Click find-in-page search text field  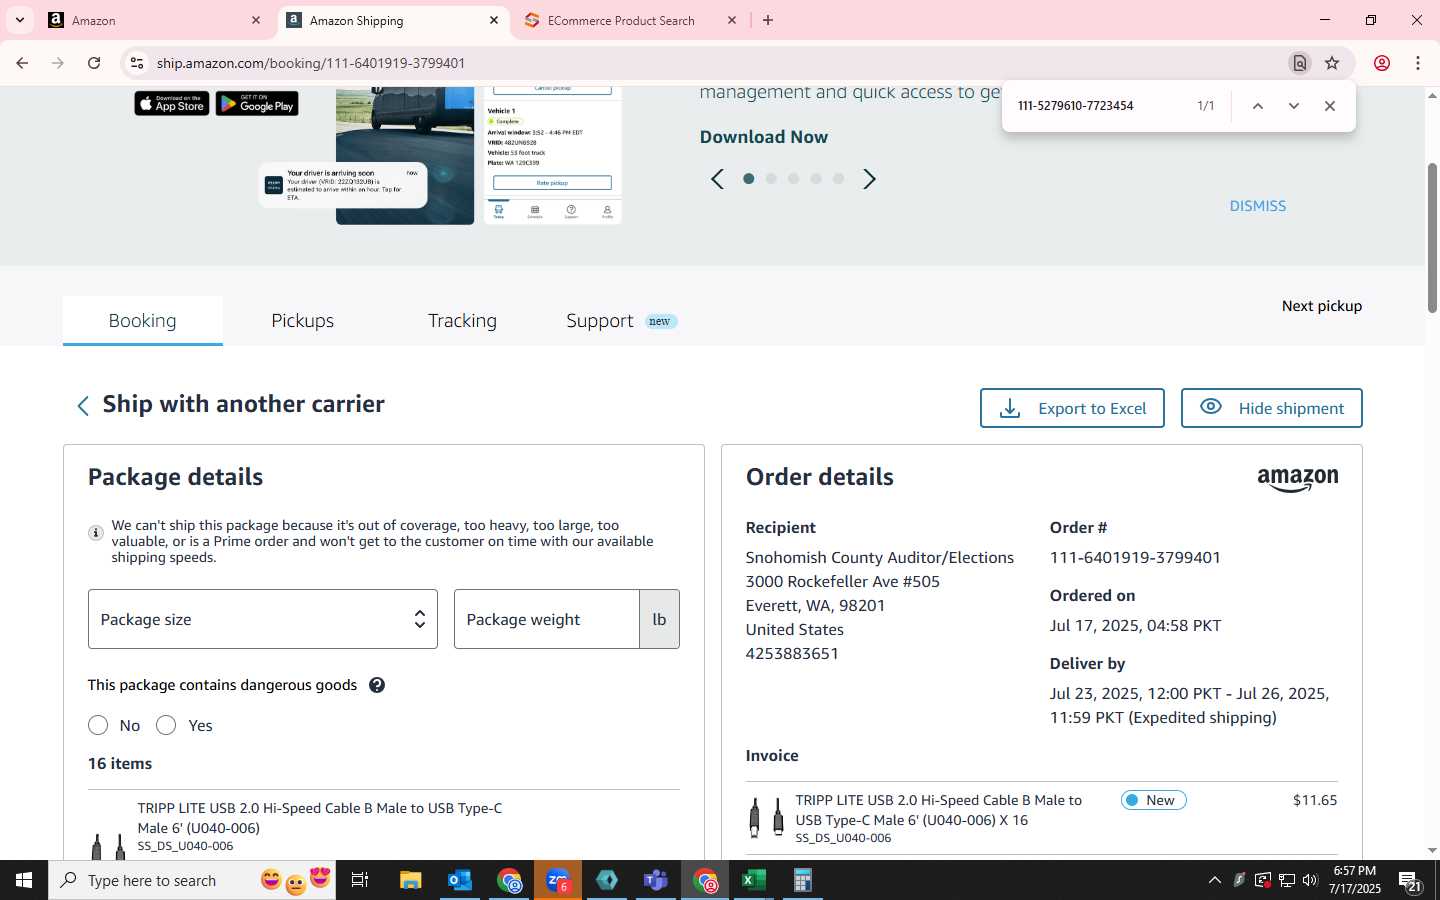click(1100, 106)
